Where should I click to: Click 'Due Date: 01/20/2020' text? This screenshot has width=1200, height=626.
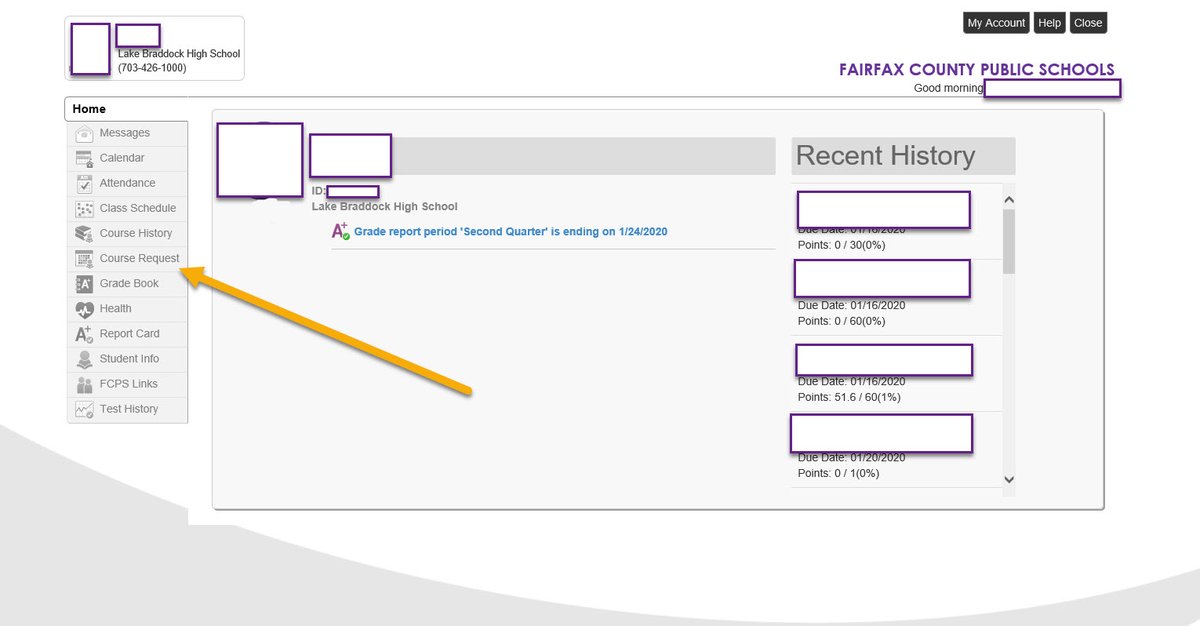tap(851, 458)
